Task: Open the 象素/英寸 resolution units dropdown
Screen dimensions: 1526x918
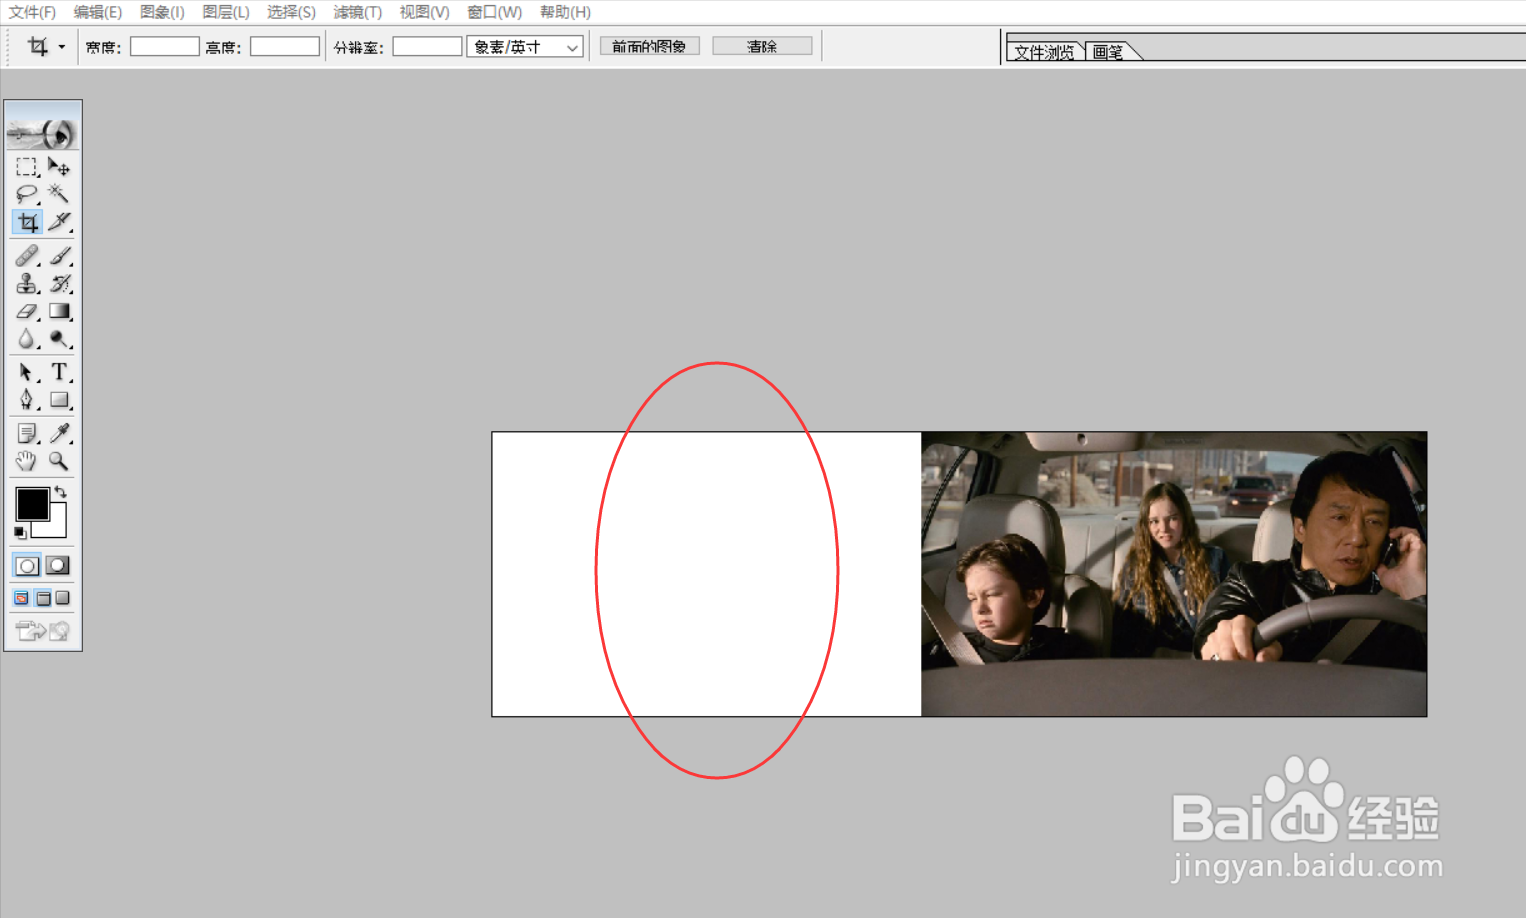Action: [x=525, y=47]
